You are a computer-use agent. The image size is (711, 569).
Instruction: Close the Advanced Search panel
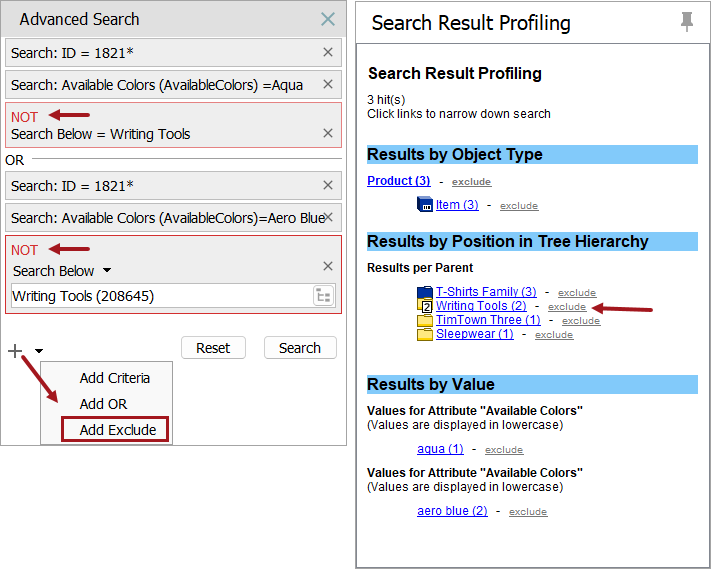point(328,19)
